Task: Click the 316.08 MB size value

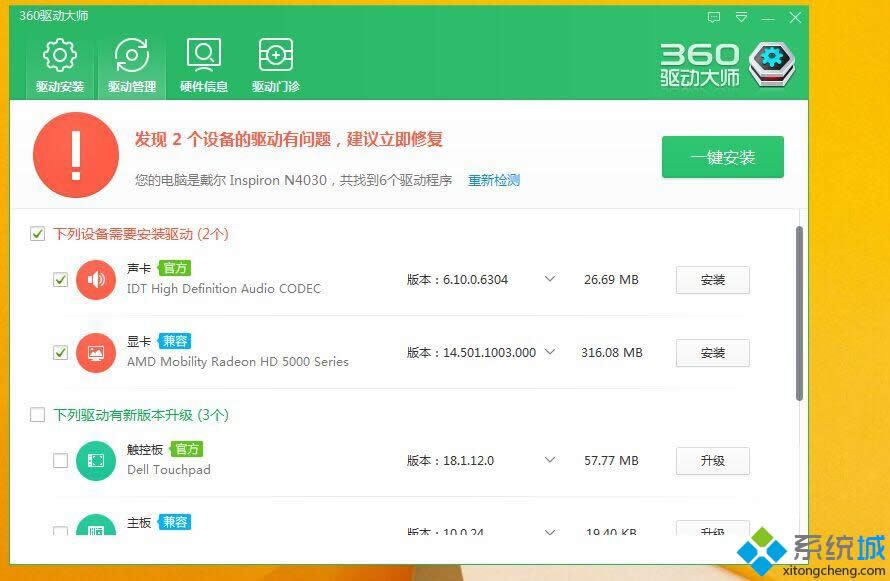Action: 612,353
